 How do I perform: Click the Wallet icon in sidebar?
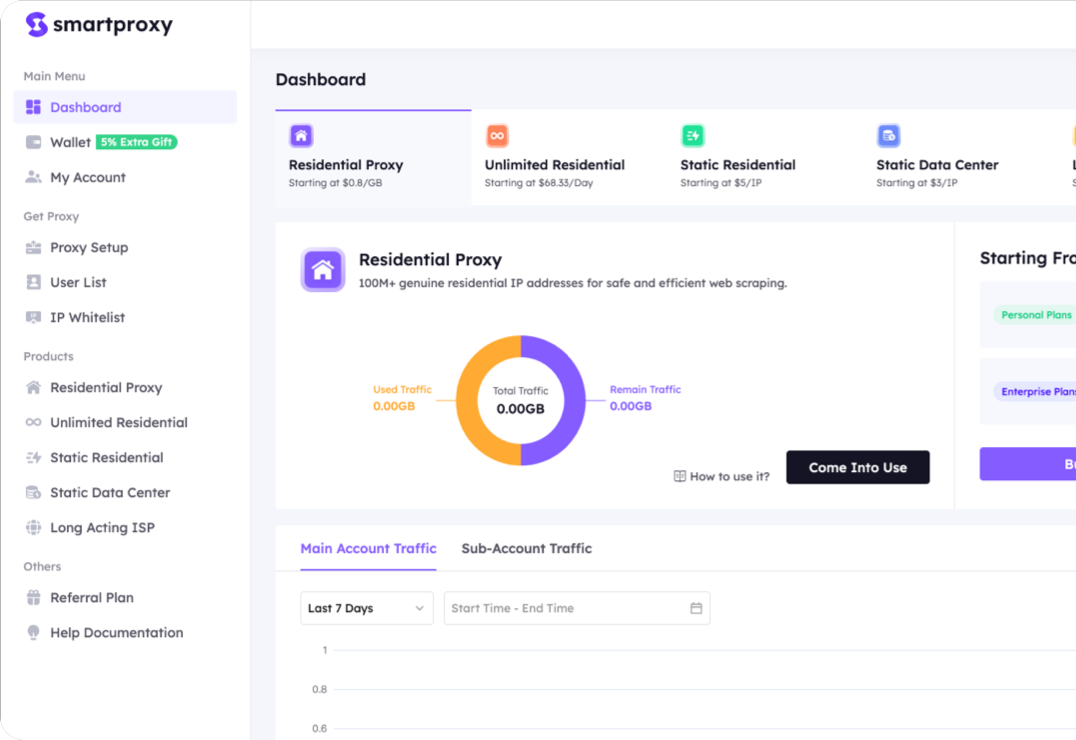click(33, 143)
